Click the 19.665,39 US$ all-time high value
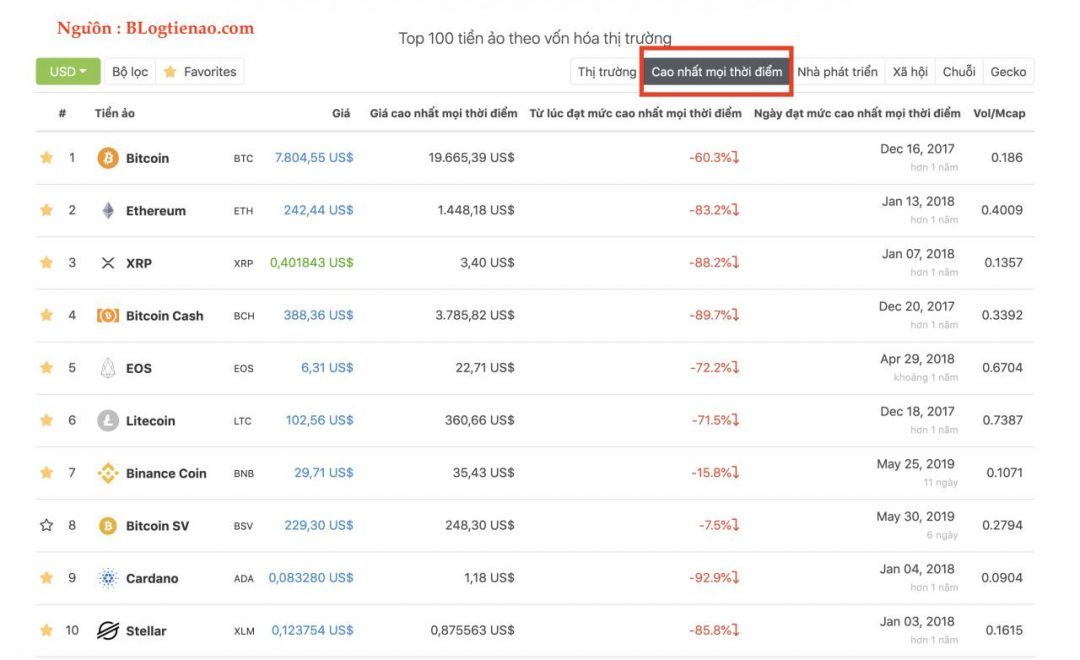The height and width of the screenshot is (660, 1080). [x=471, y=157]
